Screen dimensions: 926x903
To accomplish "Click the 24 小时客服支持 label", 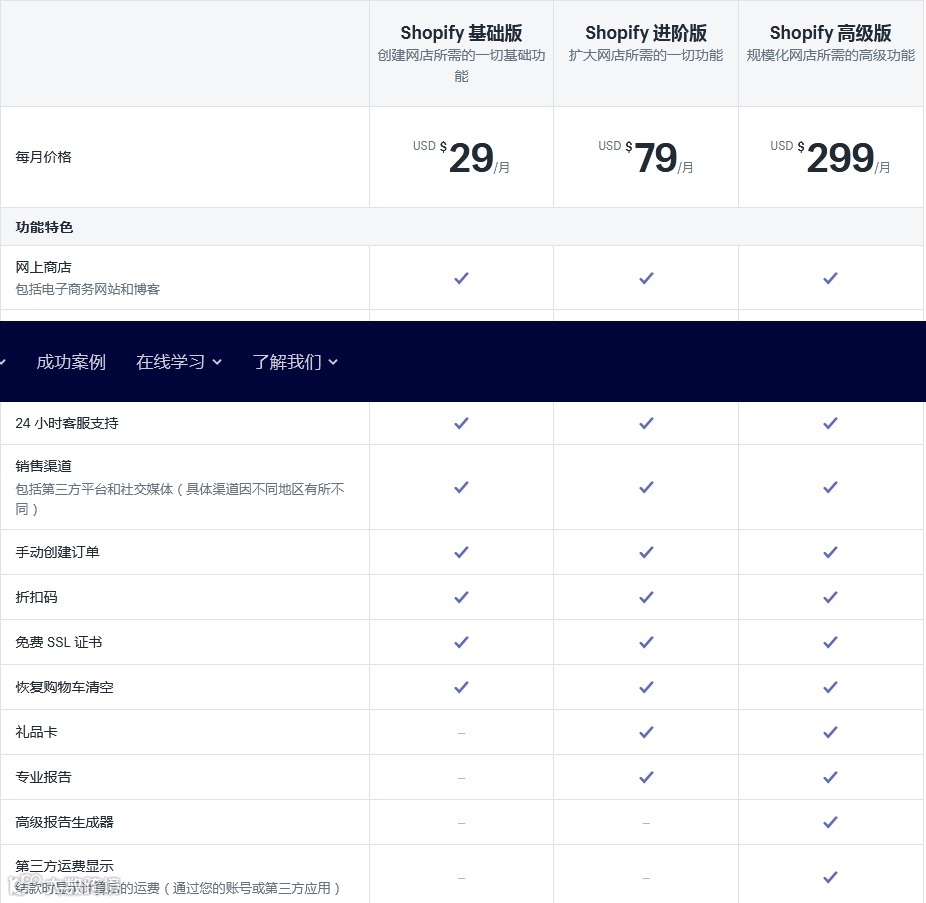I will click(67, 423).
